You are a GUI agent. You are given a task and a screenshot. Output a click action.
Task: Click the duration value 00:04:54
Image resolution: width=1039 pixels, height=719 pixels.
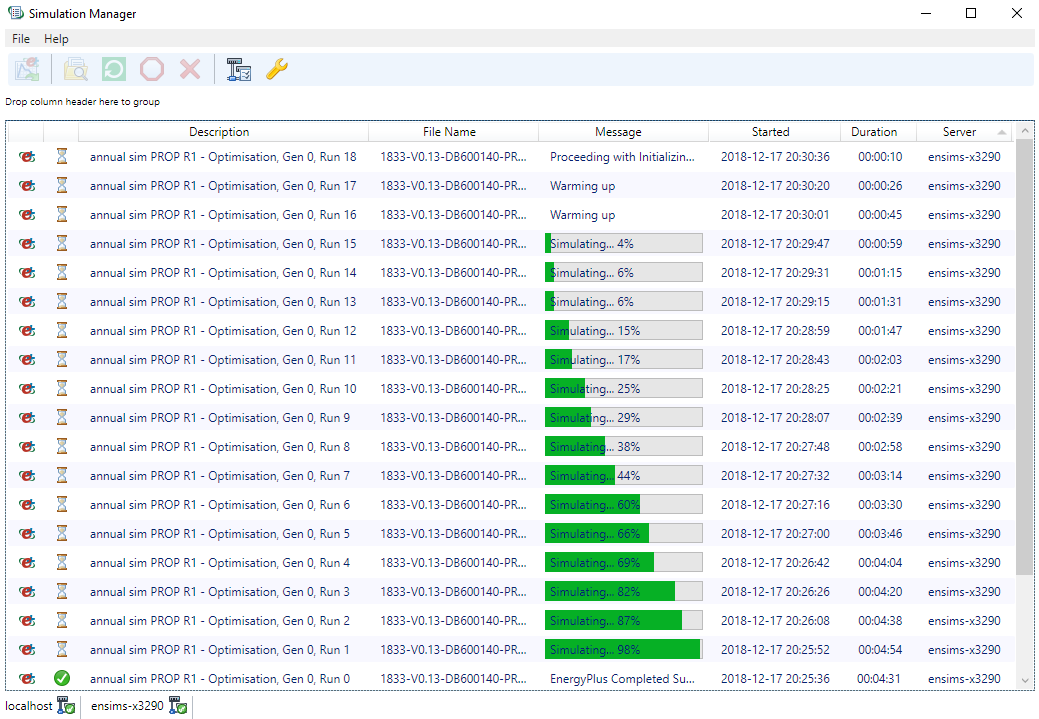[x=880, y=649]
